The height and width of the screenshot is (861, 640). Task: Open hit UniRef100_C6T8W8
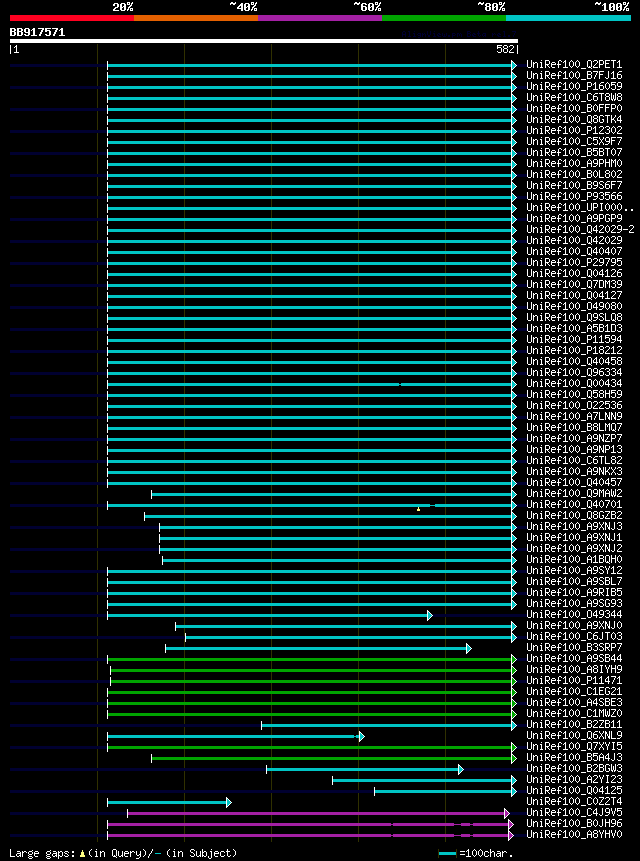point(574,98)
